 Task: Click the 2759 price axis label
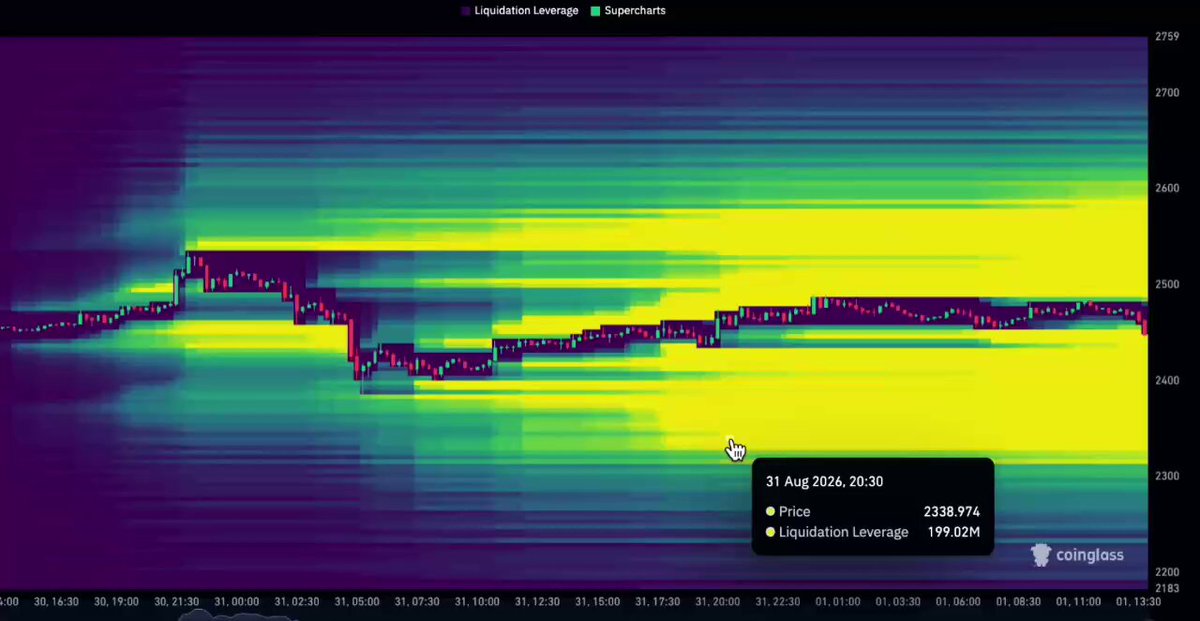tap(1167, 37)
